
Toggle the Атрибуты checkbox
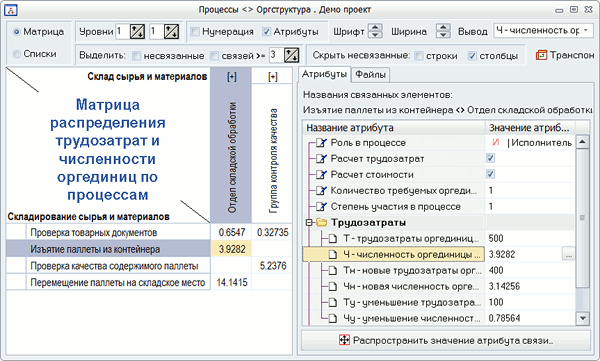coord(266,31)
